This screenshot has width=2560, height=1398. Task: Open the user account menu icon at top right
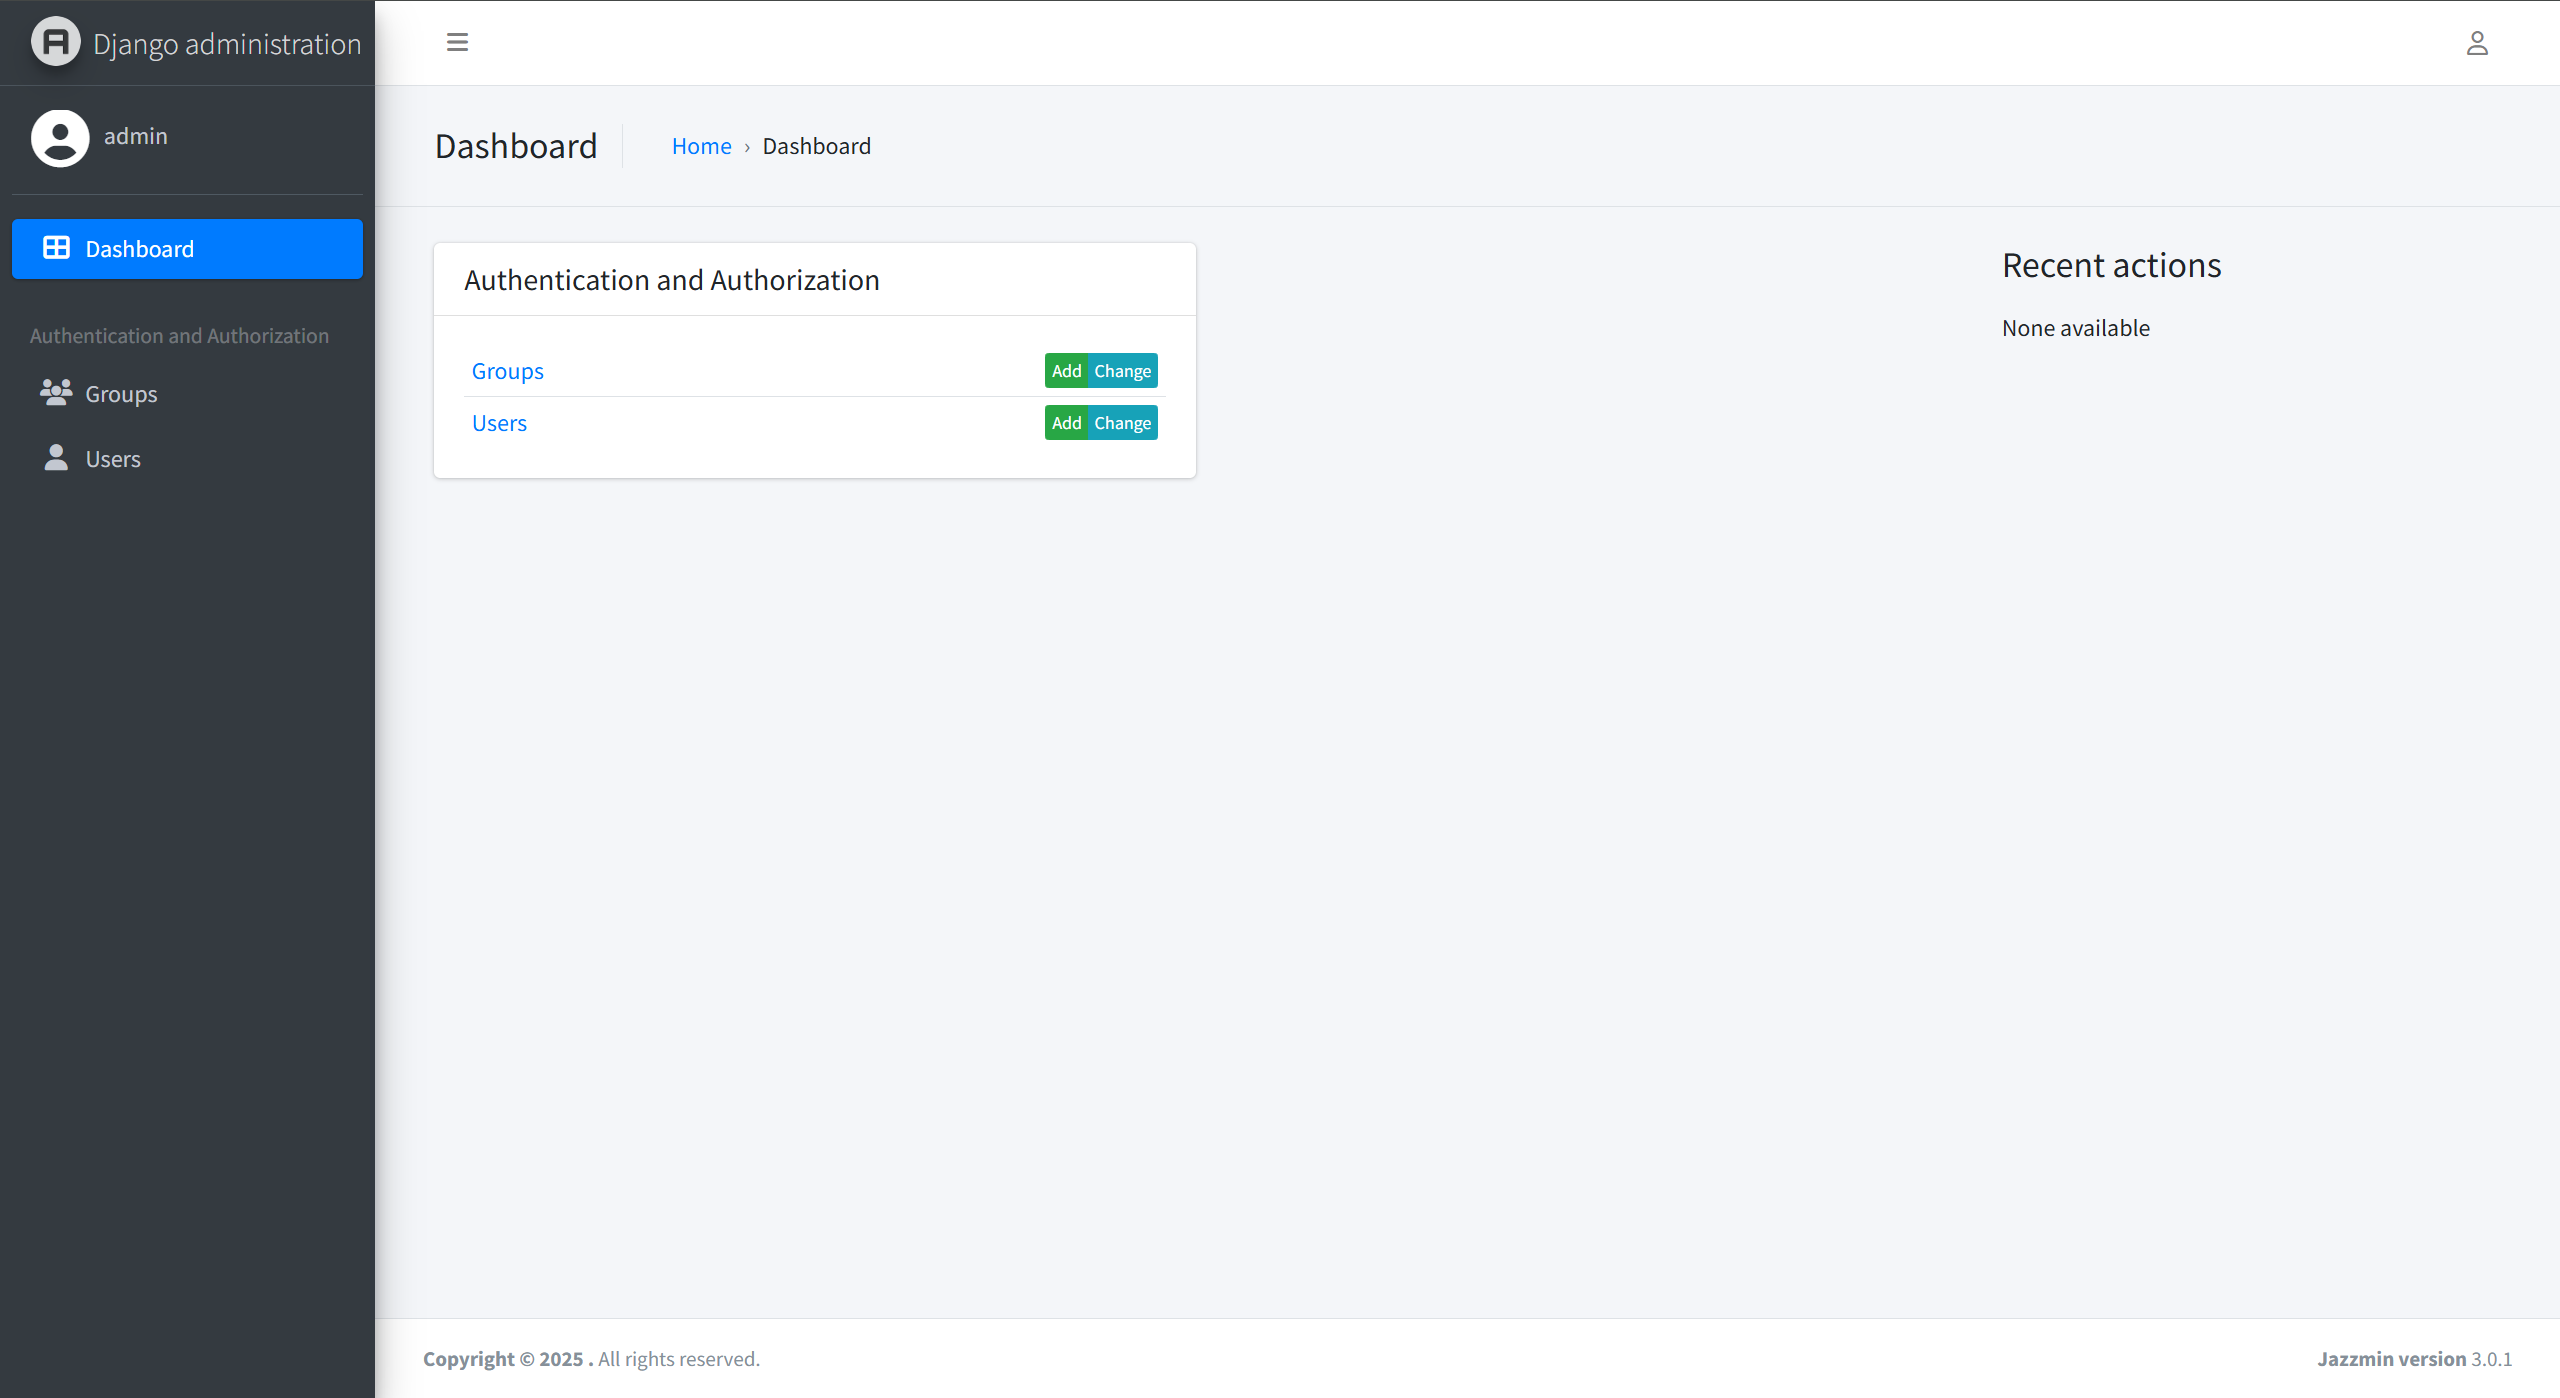pyautogui.click(x=2477, y=43)
